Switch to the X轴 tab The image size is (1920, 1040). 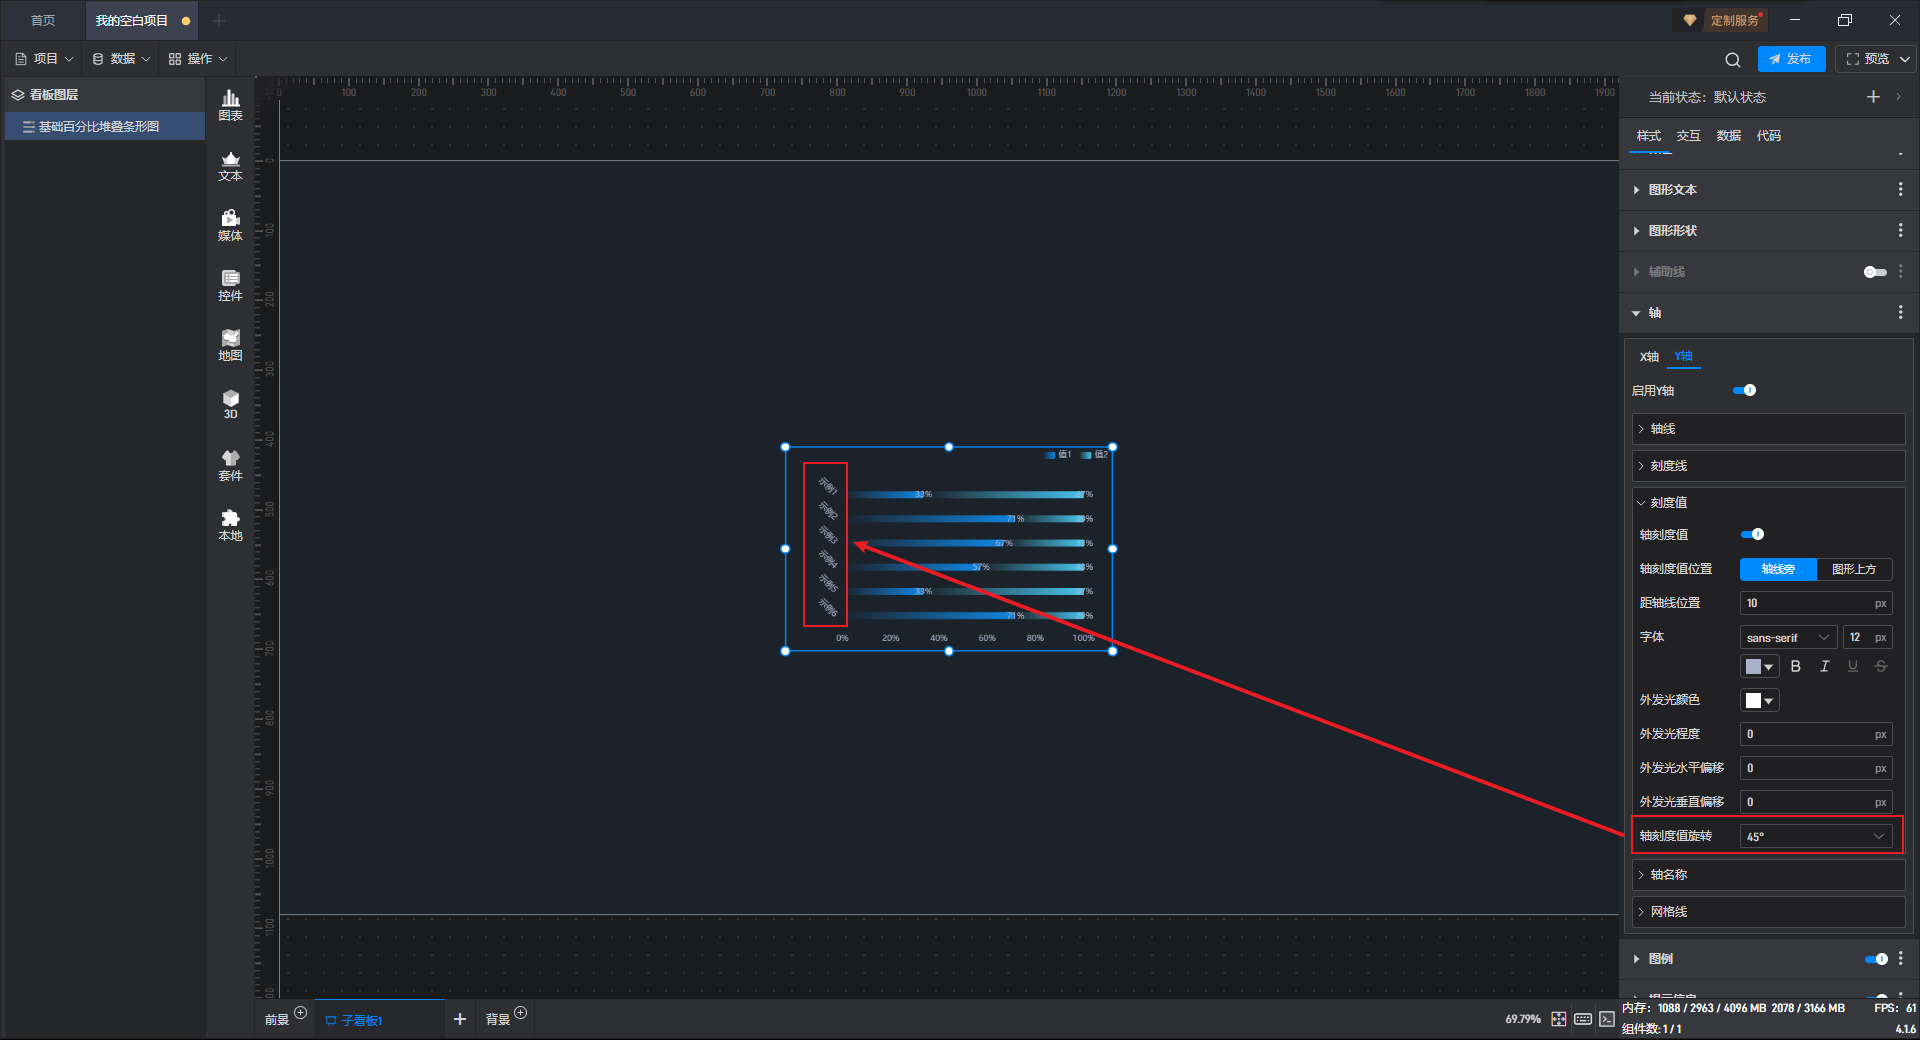coord(1649,357)
